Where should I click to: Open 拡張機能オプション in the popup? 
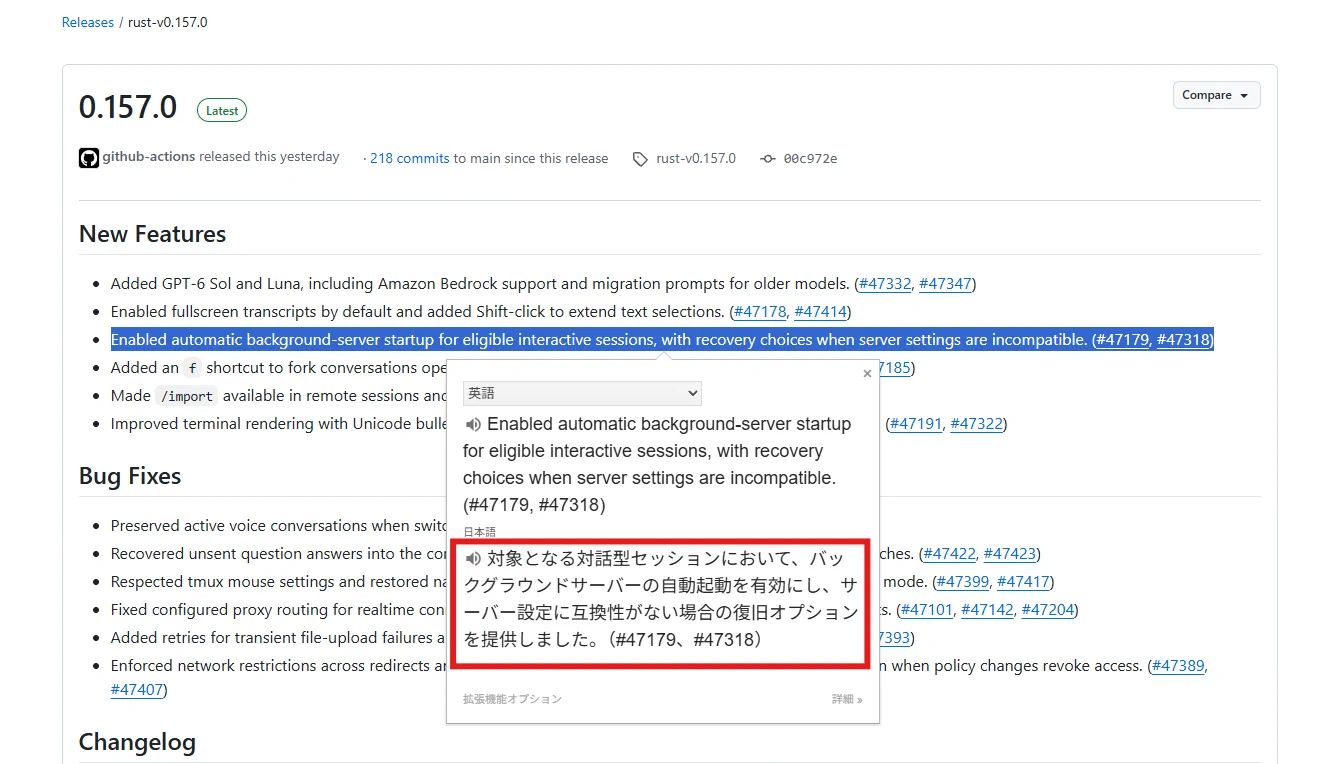tap(512, 699)
